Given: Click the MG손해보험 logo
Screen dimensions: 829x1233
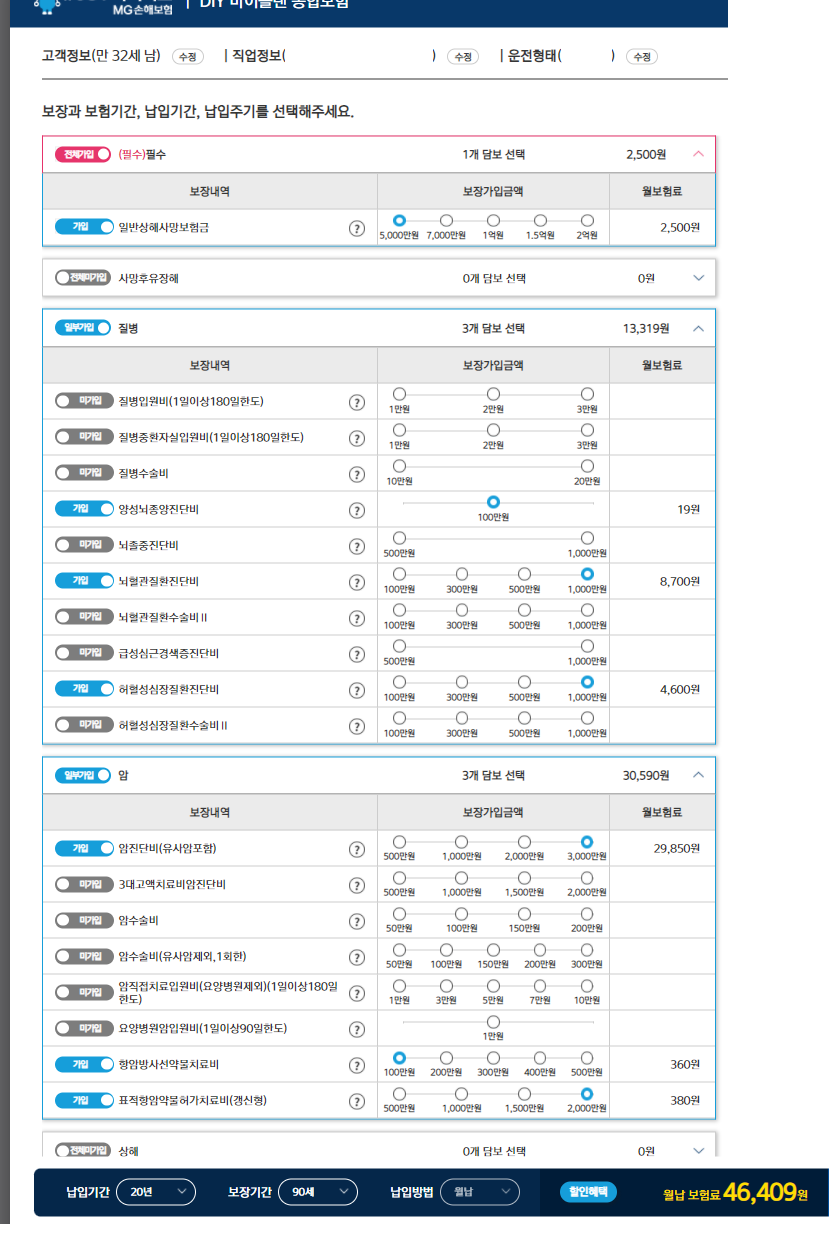Looking at the screenshot, I should pyautogui.click(x=104, y=7).
